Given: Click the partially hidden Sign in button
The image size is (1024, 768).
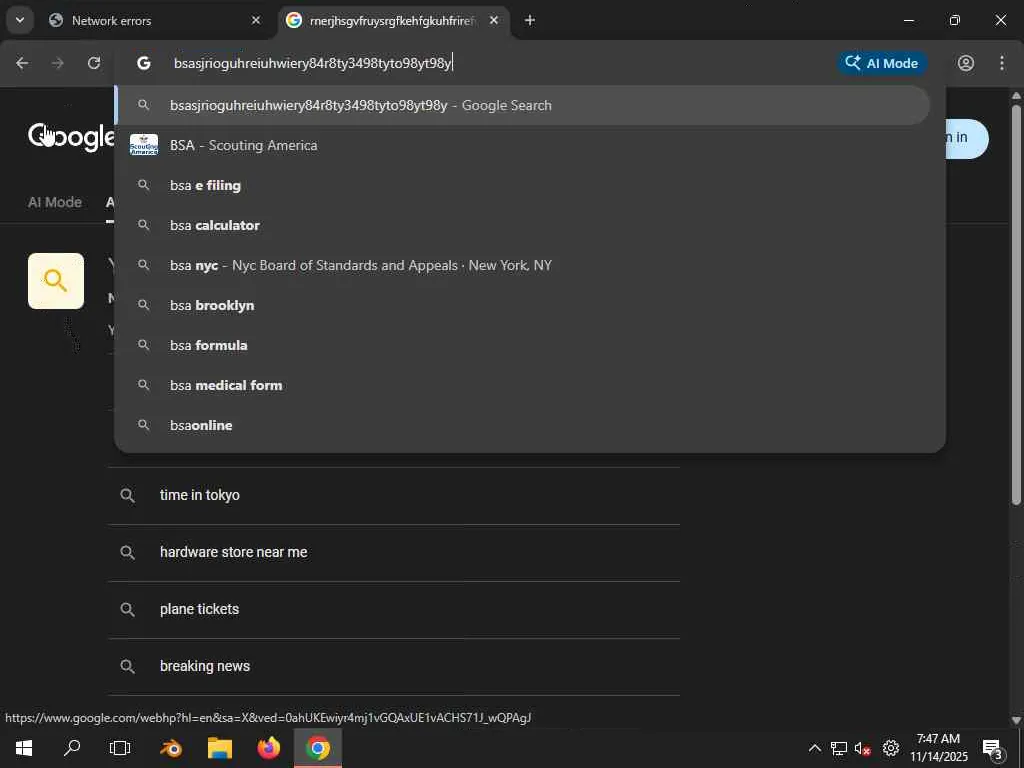Looking at the screenshot, I should pos(967,138).
